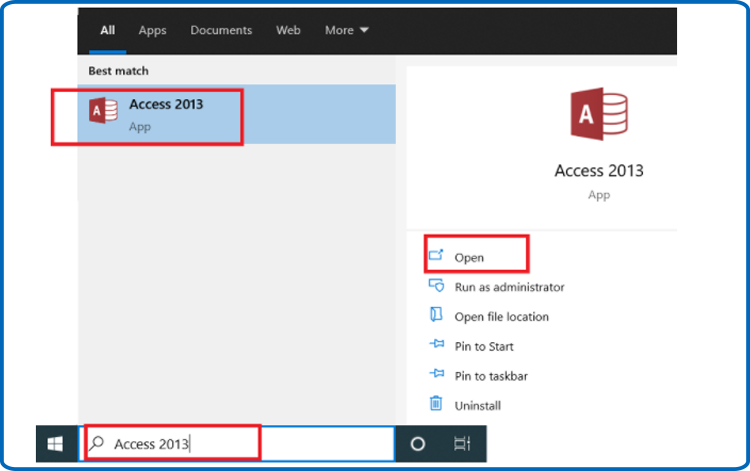Open Cortana circle icon on taskbar
The height and width of the screenshot is (471, 750).
(x=418, y=444)
